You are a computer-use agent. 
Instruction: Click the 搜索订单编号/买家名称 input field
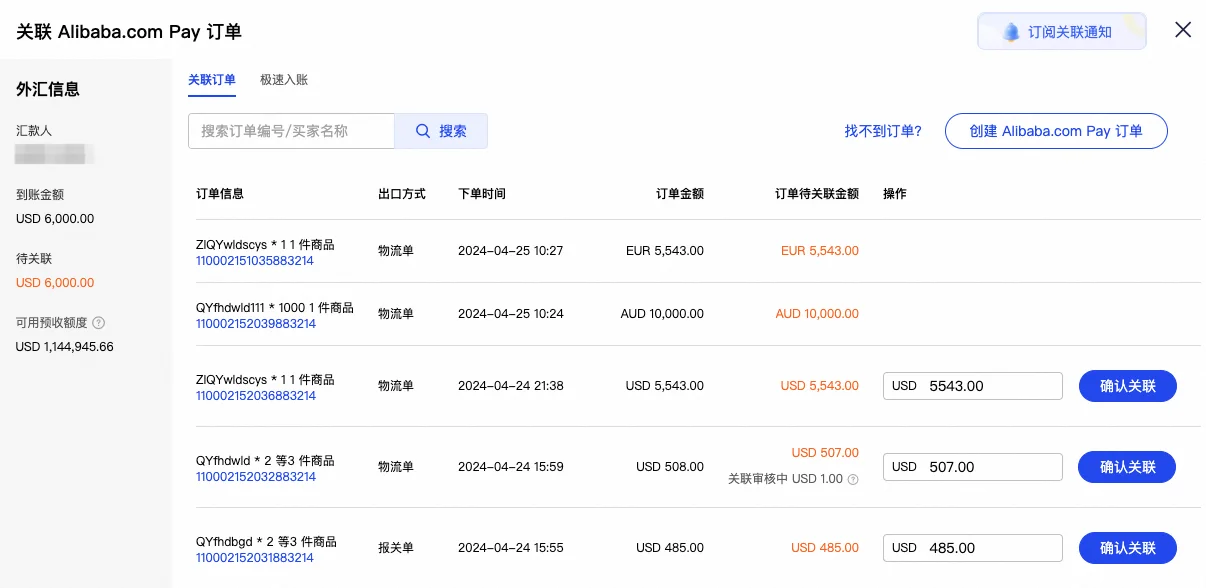[x=291, y=131]
